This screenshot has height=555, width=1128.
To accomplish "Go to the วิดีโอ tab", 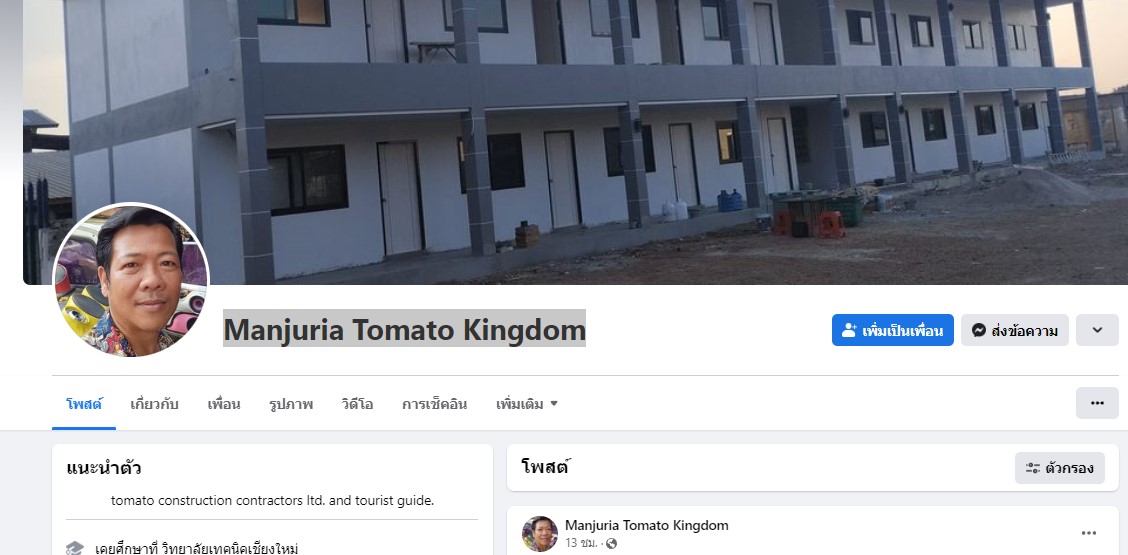I will point(357,404).
